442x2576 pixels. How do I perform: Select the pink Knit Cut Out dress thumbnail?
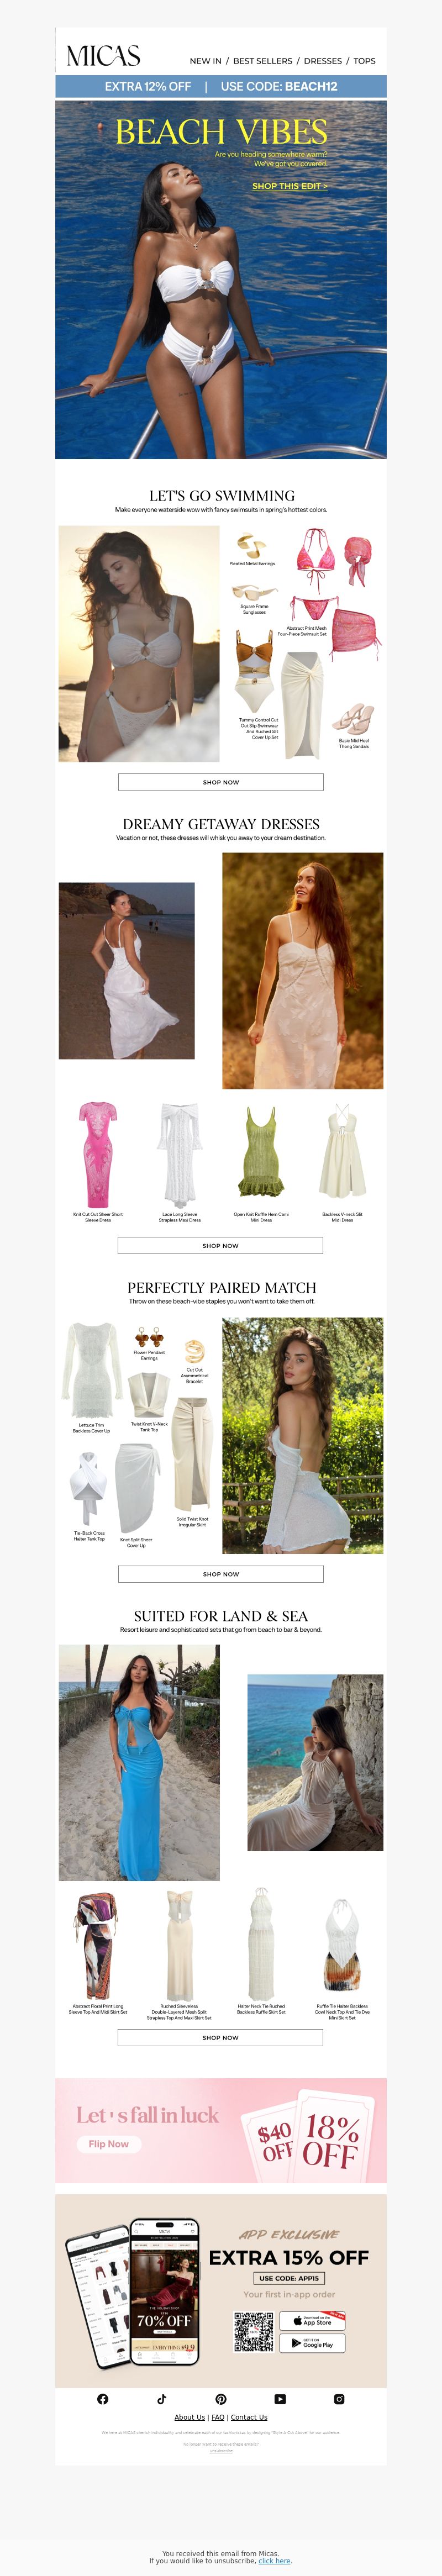98,1154
